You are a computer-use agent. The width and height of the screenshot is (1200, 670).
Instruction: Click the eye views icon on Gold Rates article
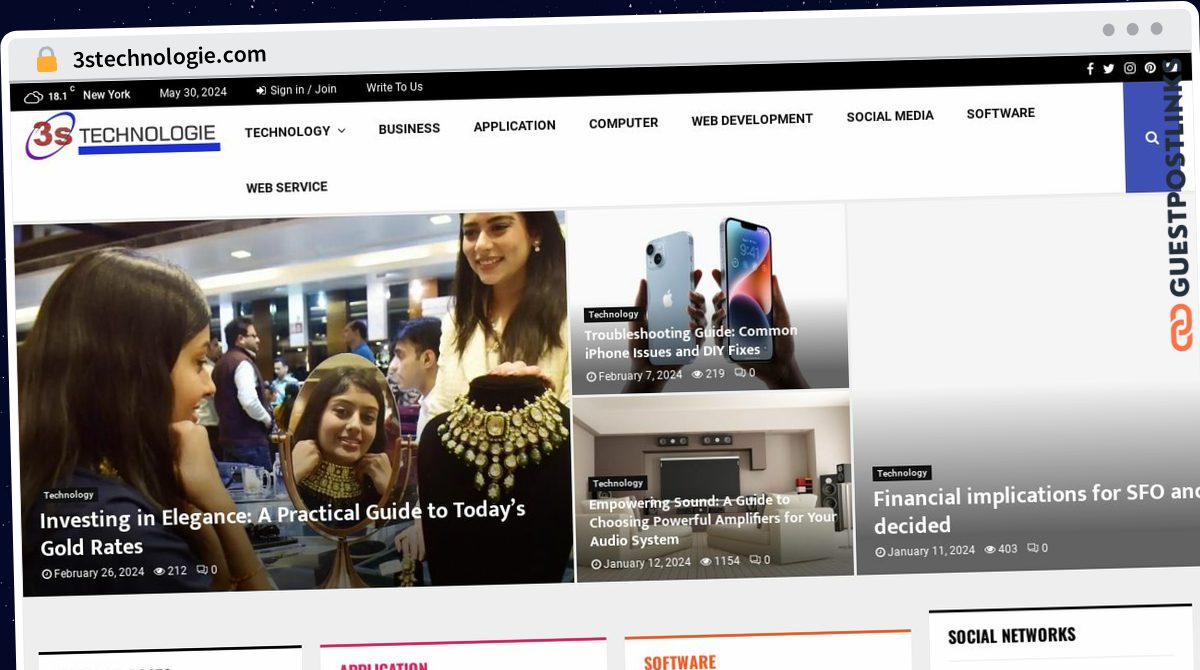click(159, 571)
